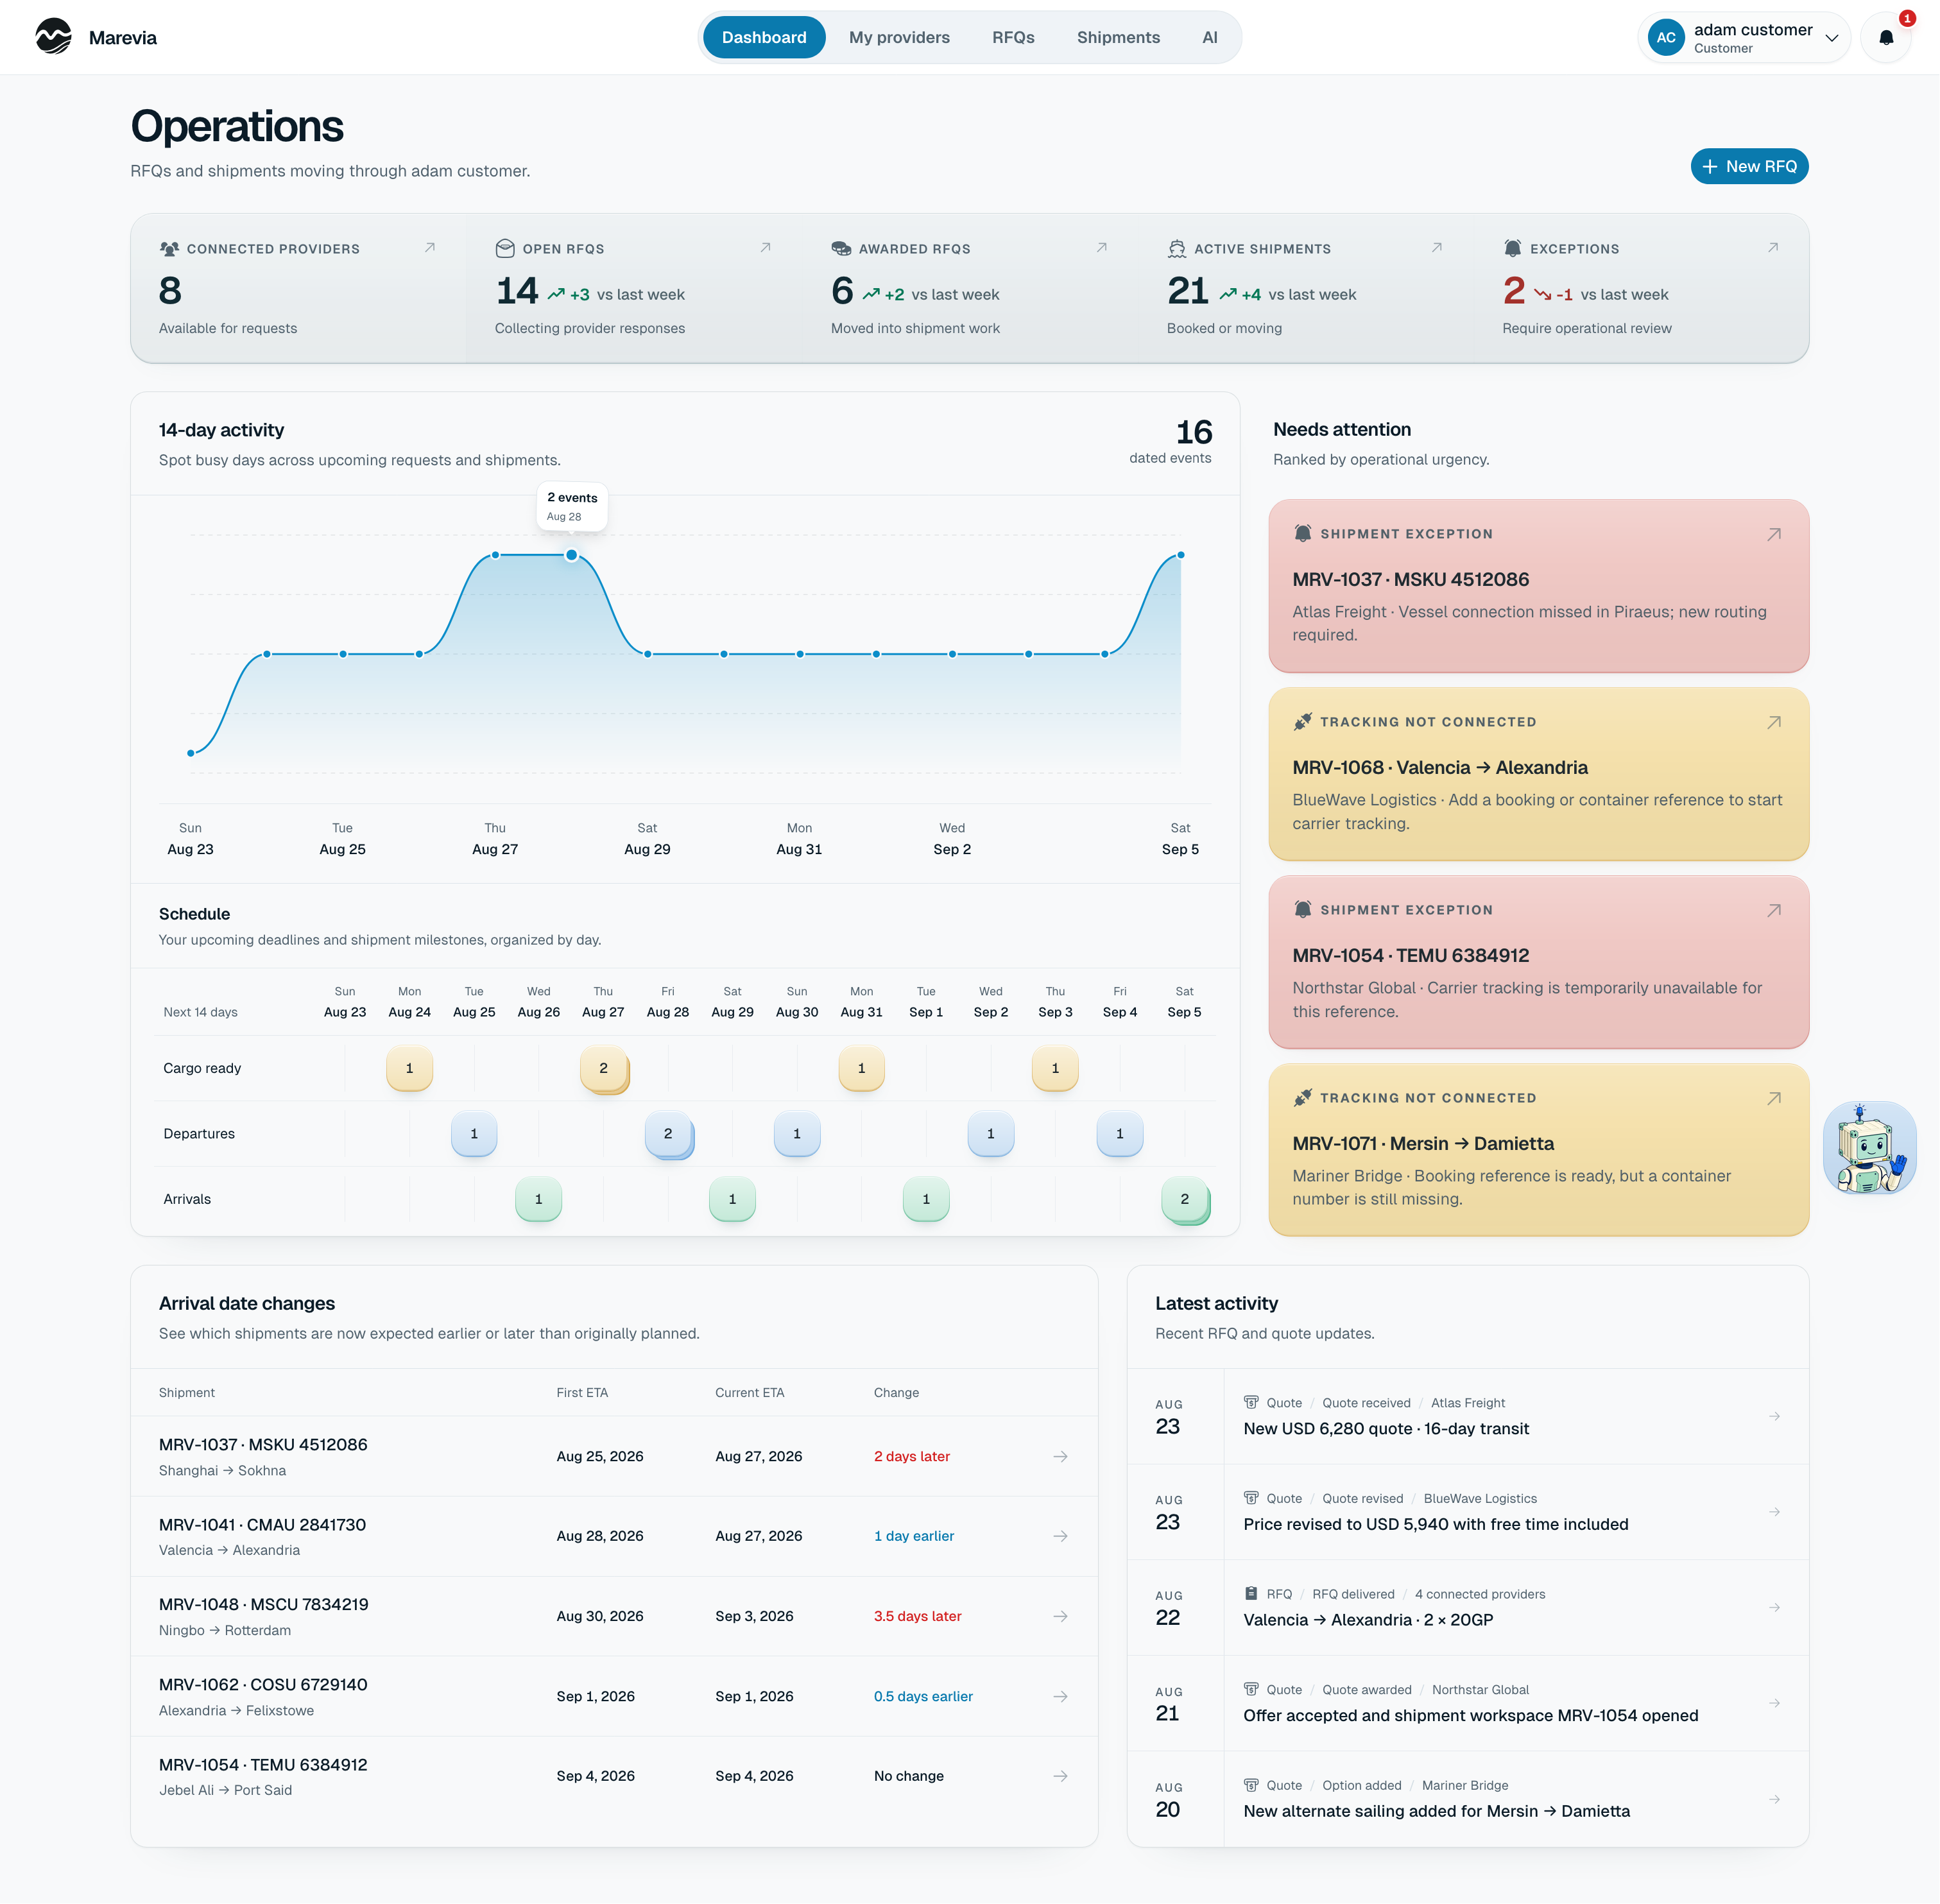Open the Shipments tab
1940x1904 pixels.
[1118, 37]
